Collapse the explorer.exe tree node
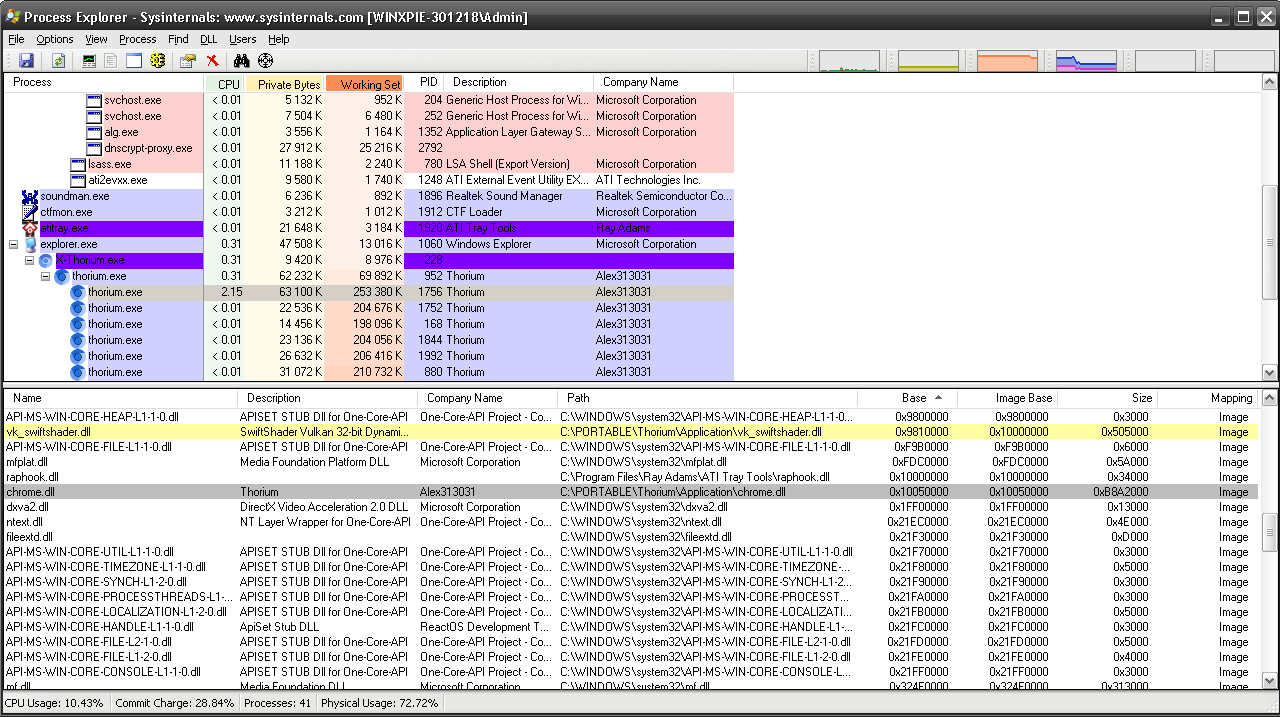This screenshot has width=1280, height=717. pos(14,244)
